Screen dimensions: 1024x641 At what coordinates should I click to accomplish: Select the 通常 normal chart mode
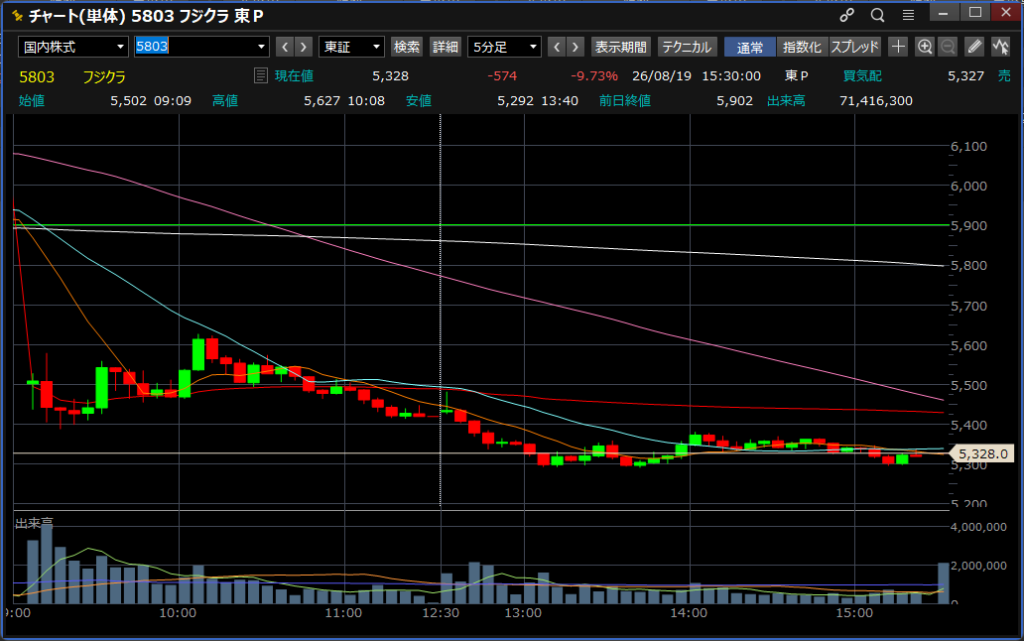pyautogui.click(x=750, y=47)
